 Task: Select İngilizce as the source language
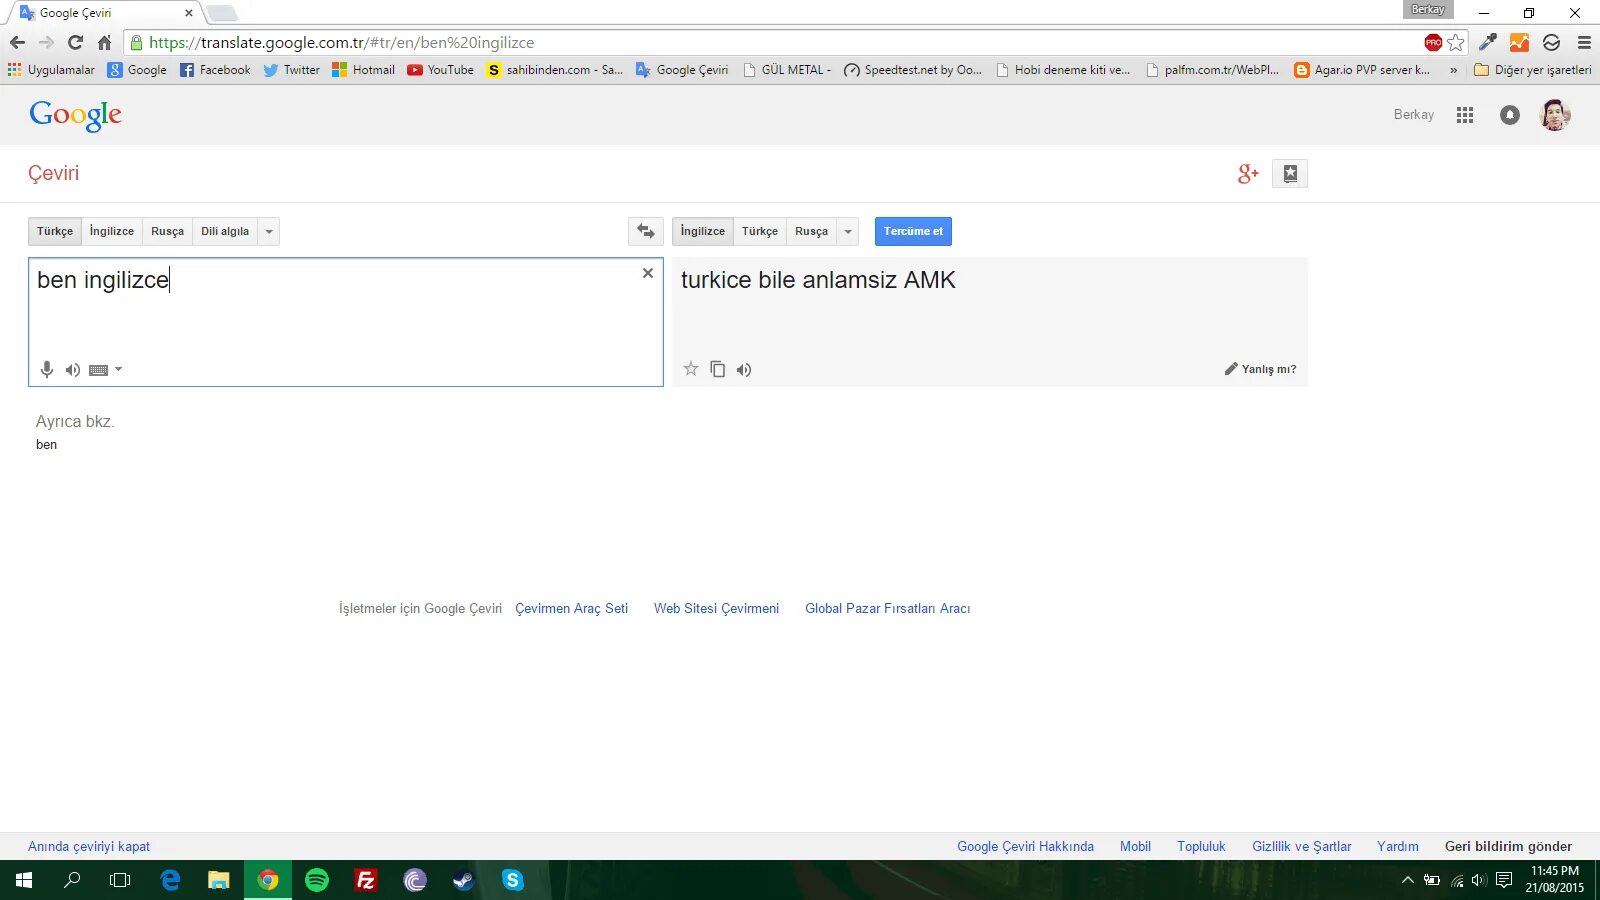pos(111,231)
